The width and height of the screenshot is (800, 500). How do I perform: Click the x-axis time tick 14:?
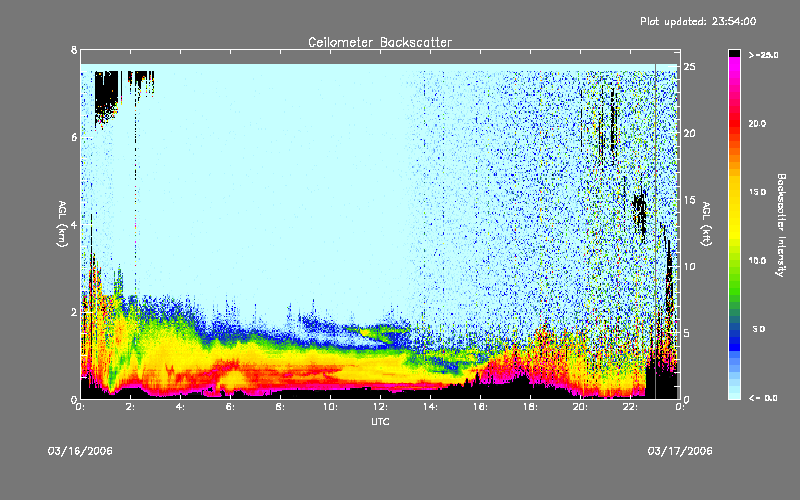point(430,407)
